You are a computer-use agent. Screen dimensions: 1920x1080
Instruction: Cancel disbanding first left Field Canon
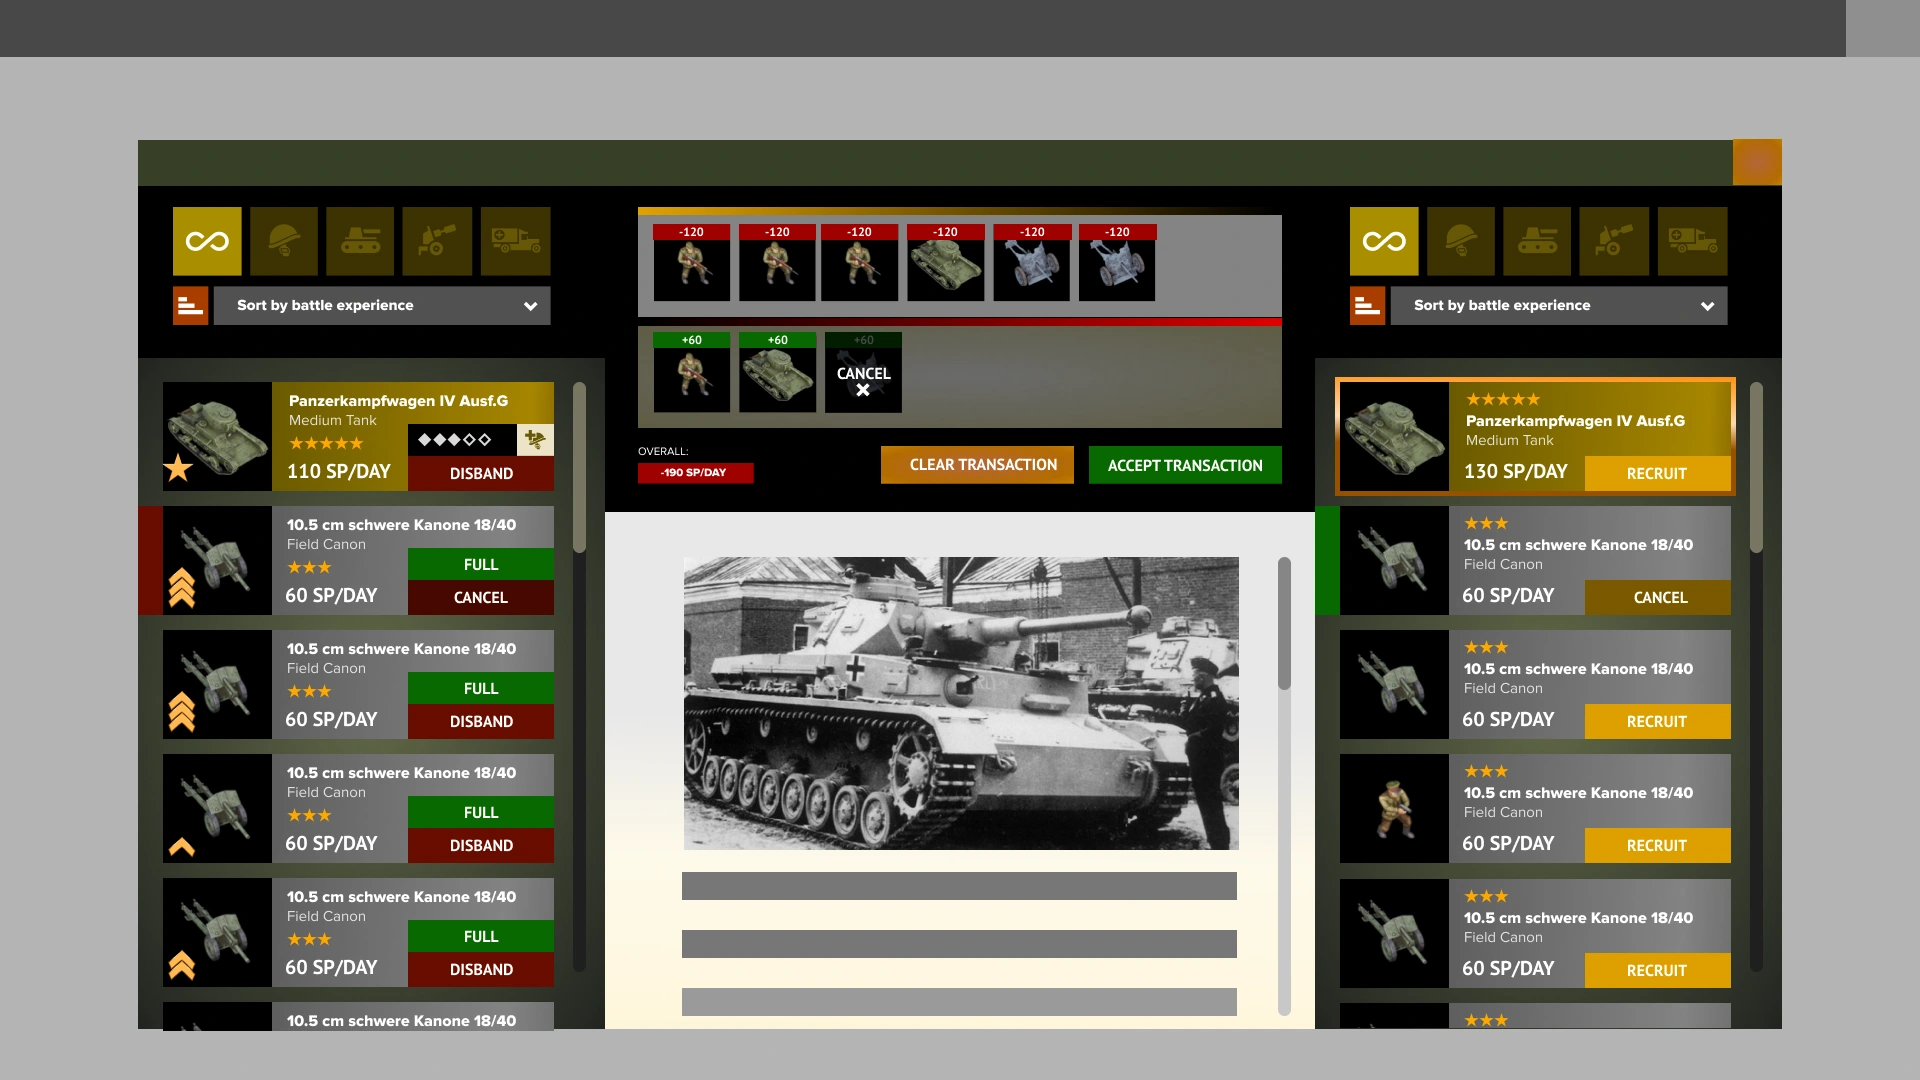click(481, 598)
